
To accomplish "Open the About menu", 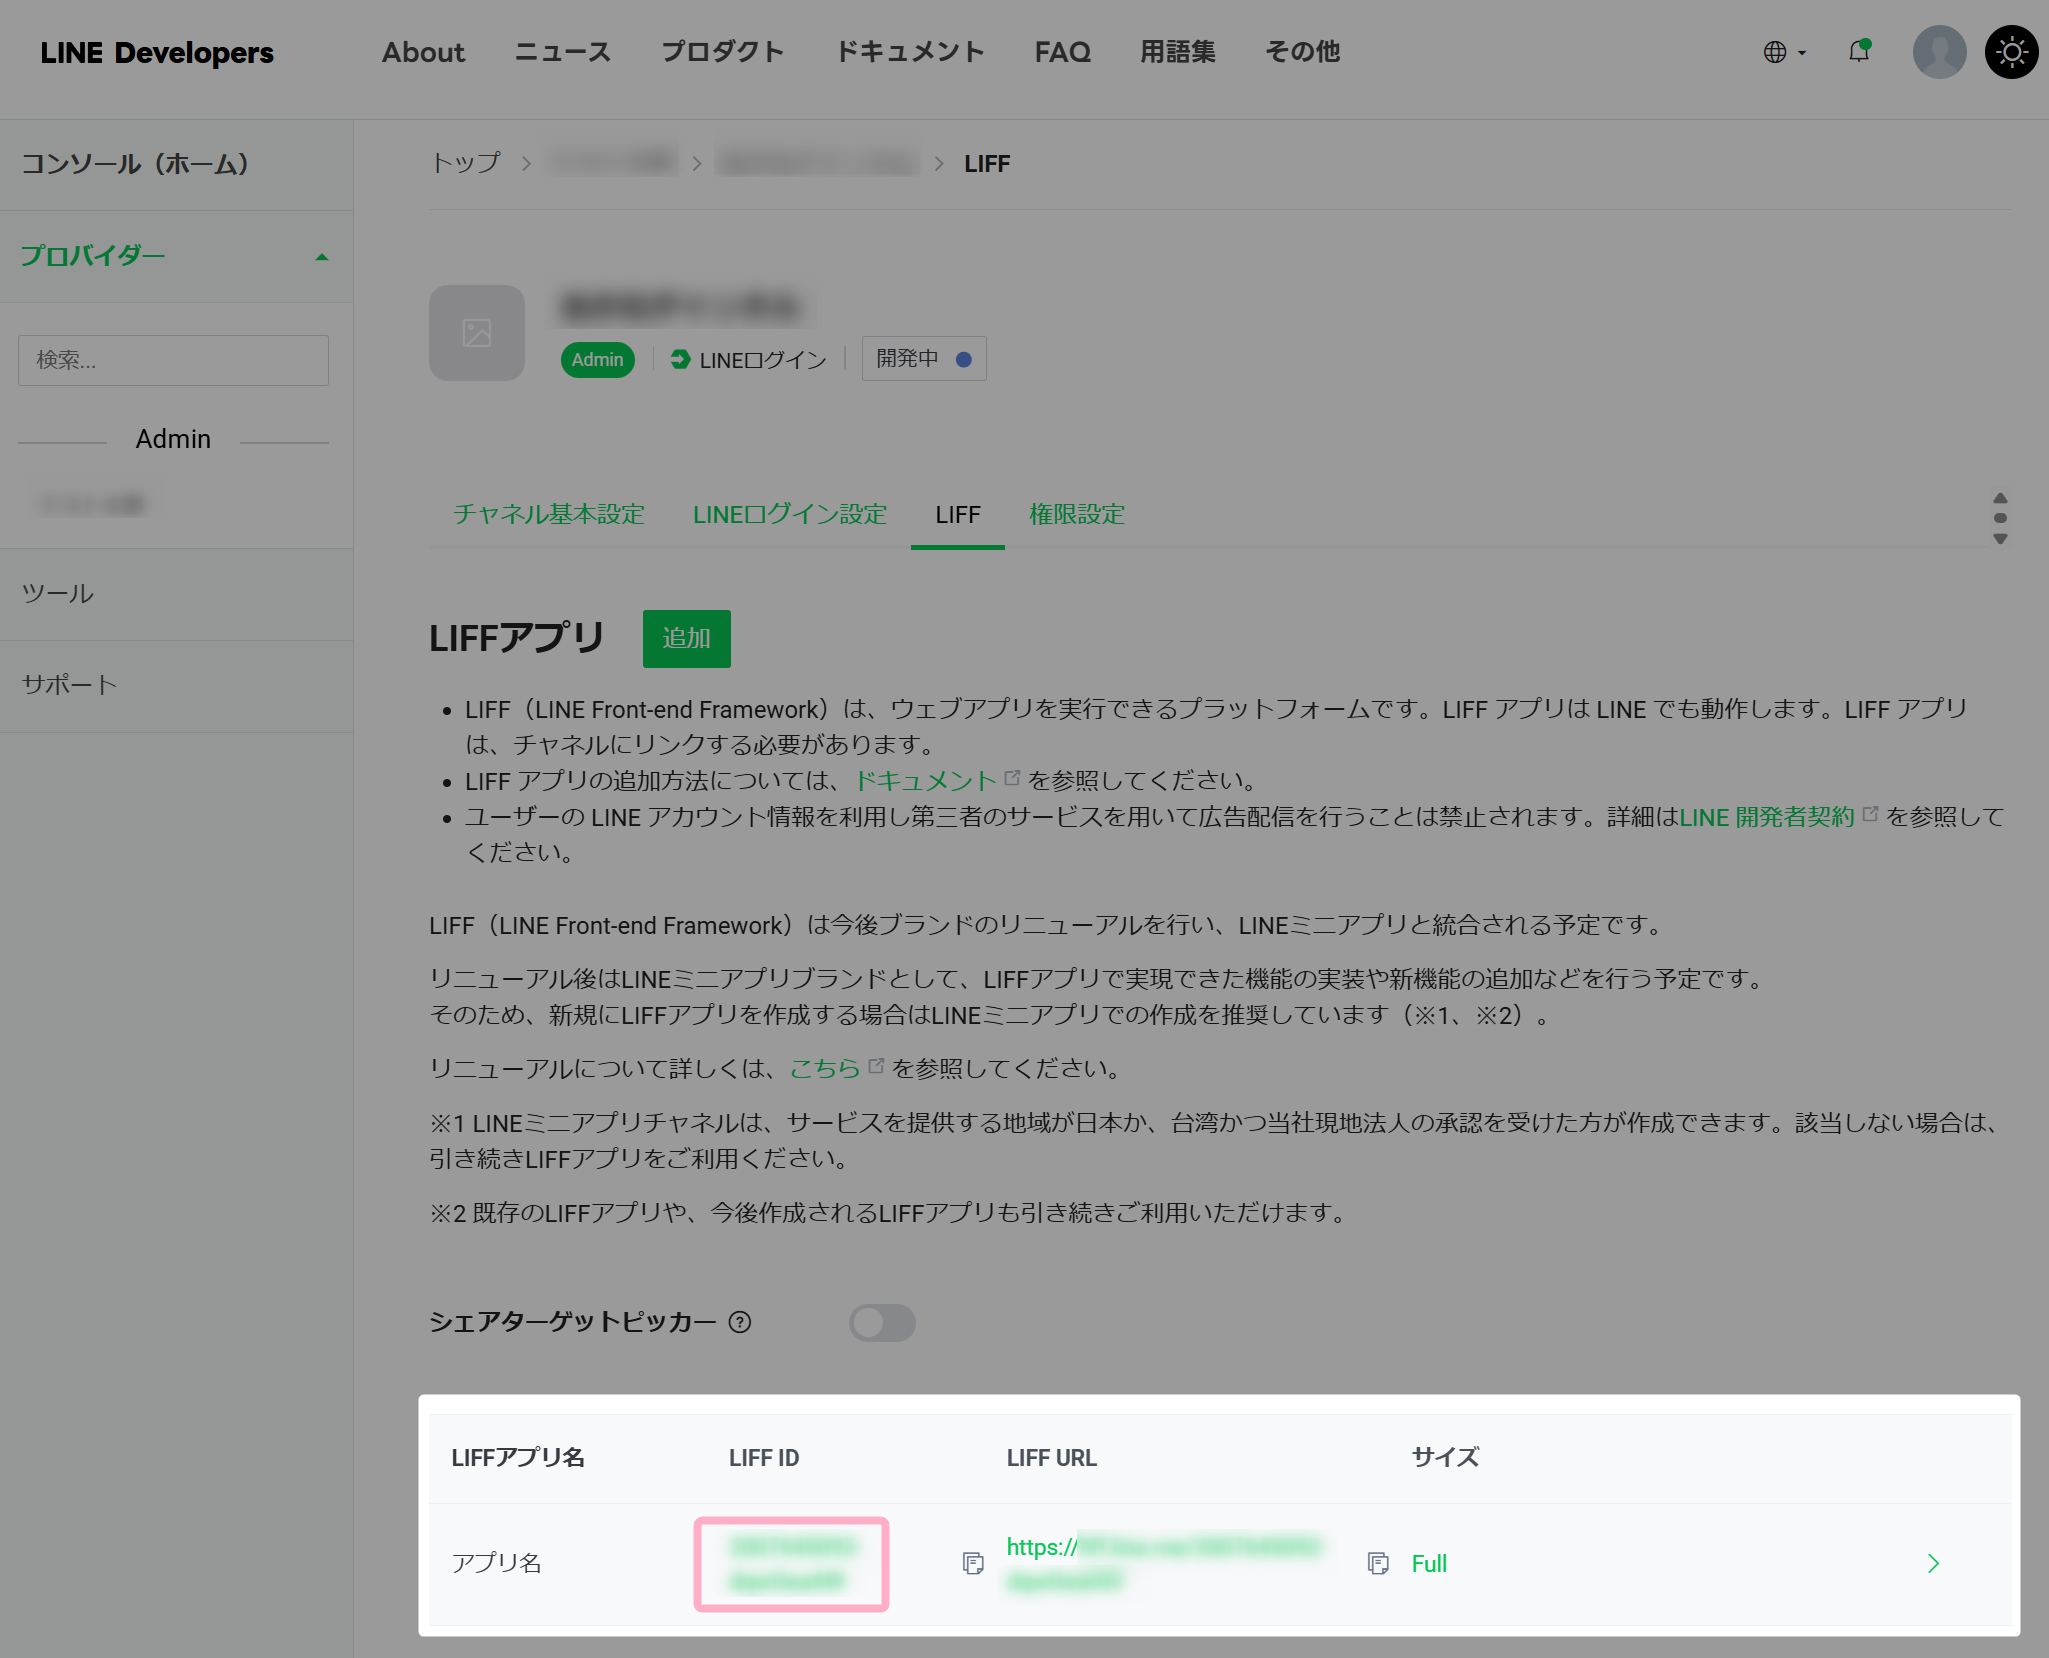I will (x=423, y=52).
